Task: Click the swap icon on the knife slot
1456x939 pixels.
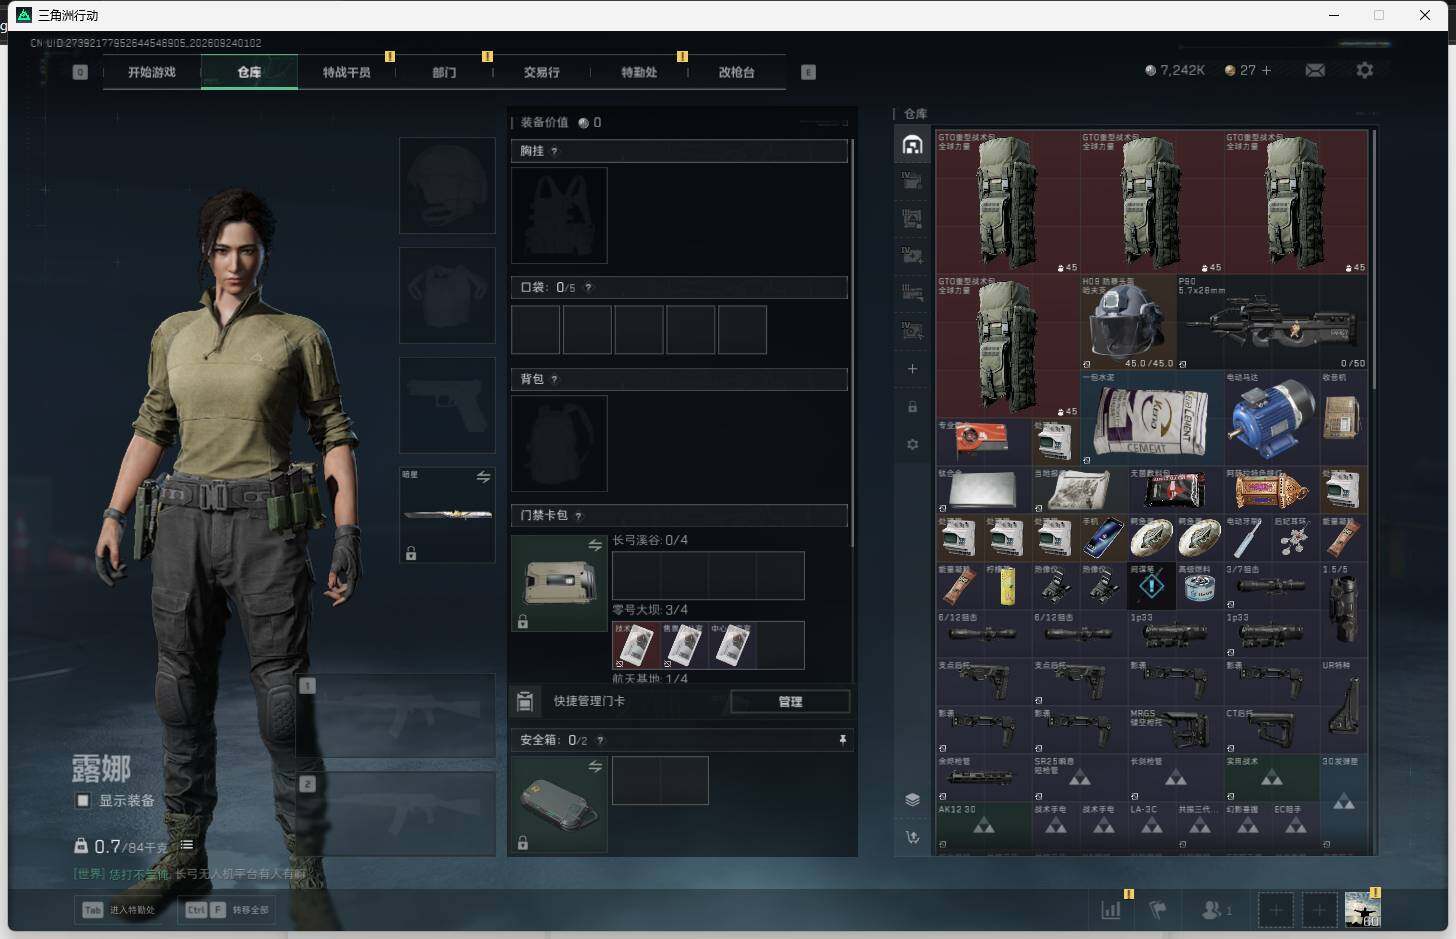Action: 483,477
